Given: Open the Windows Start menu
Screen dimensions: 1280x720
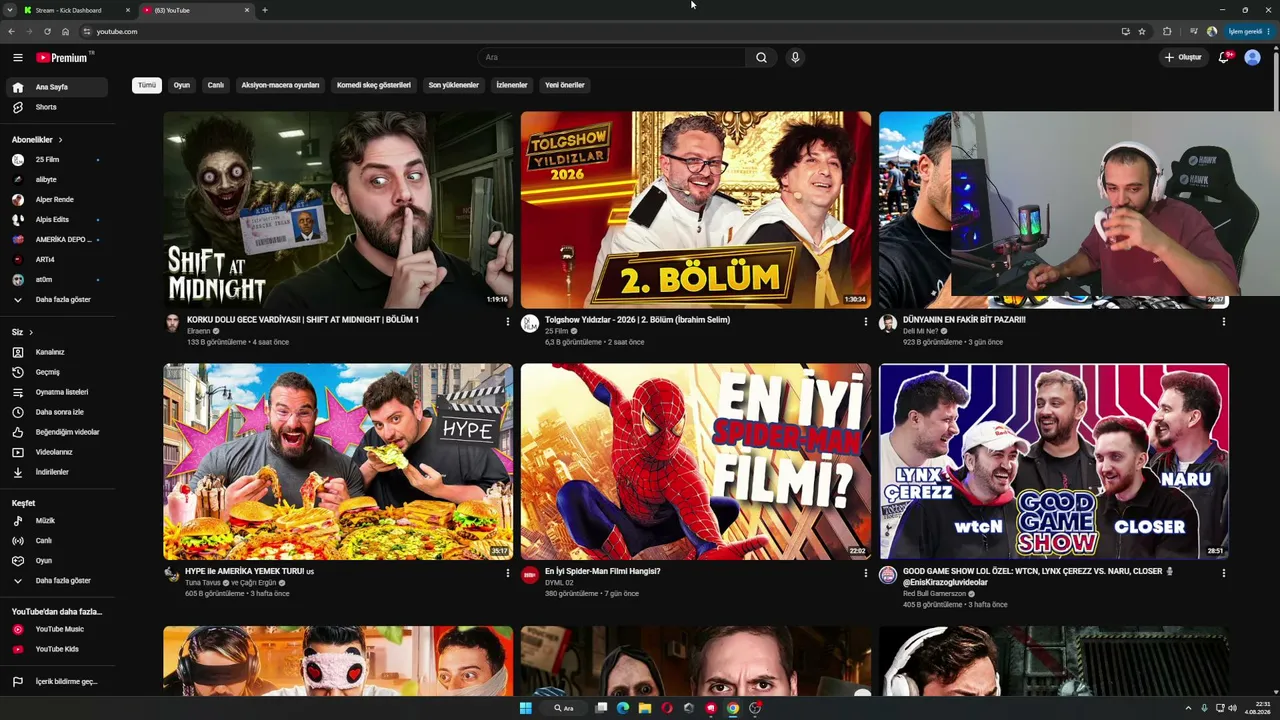Looking at the screenshot, I should click(526, 708).
